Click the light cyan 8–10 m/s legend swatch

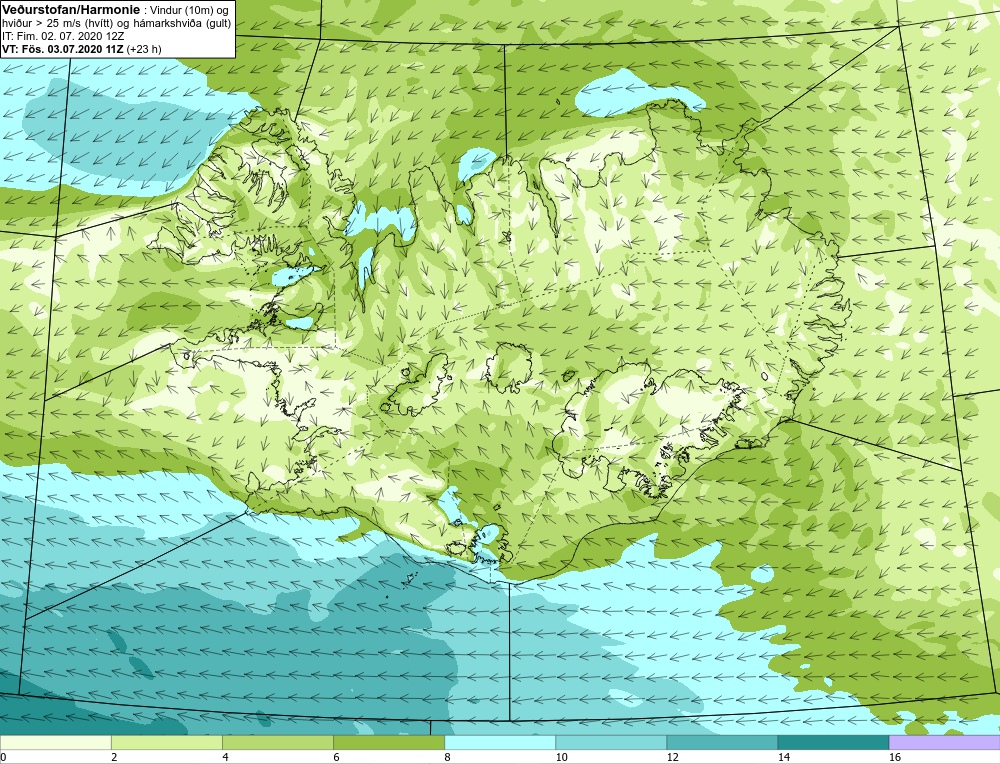pos(500,742)
